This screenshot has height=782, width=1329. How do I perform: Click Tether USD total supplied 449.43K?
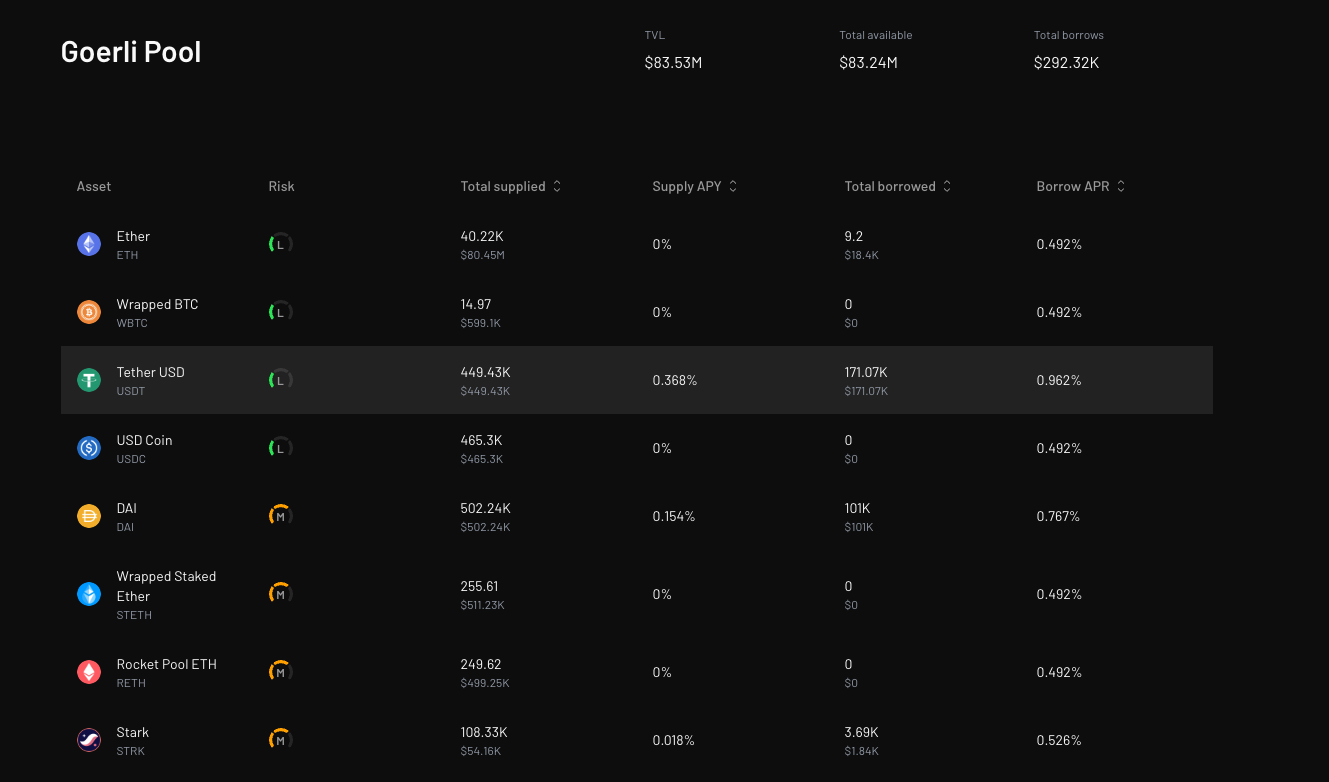(485, 372)
